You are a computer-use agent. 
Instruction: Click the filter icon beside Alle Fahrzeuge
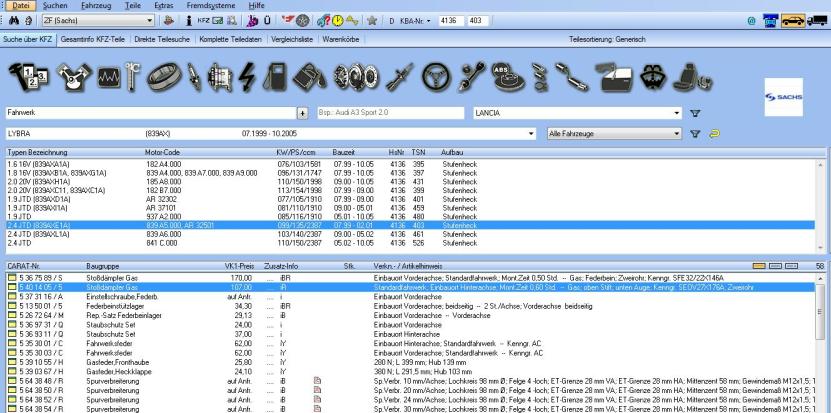point(695,134)
